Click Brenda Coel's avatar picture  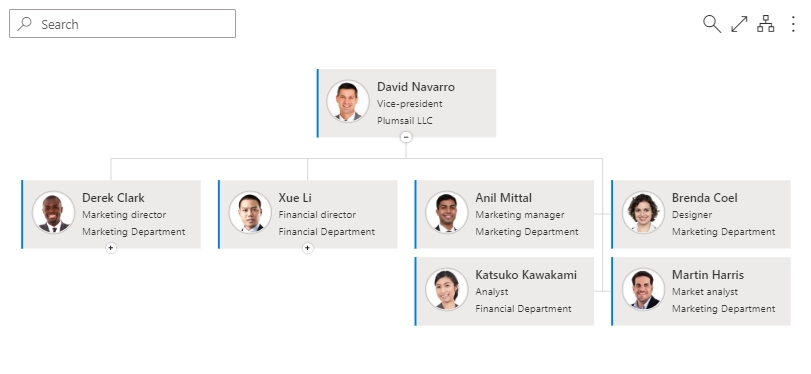click(x=643, y=213)
